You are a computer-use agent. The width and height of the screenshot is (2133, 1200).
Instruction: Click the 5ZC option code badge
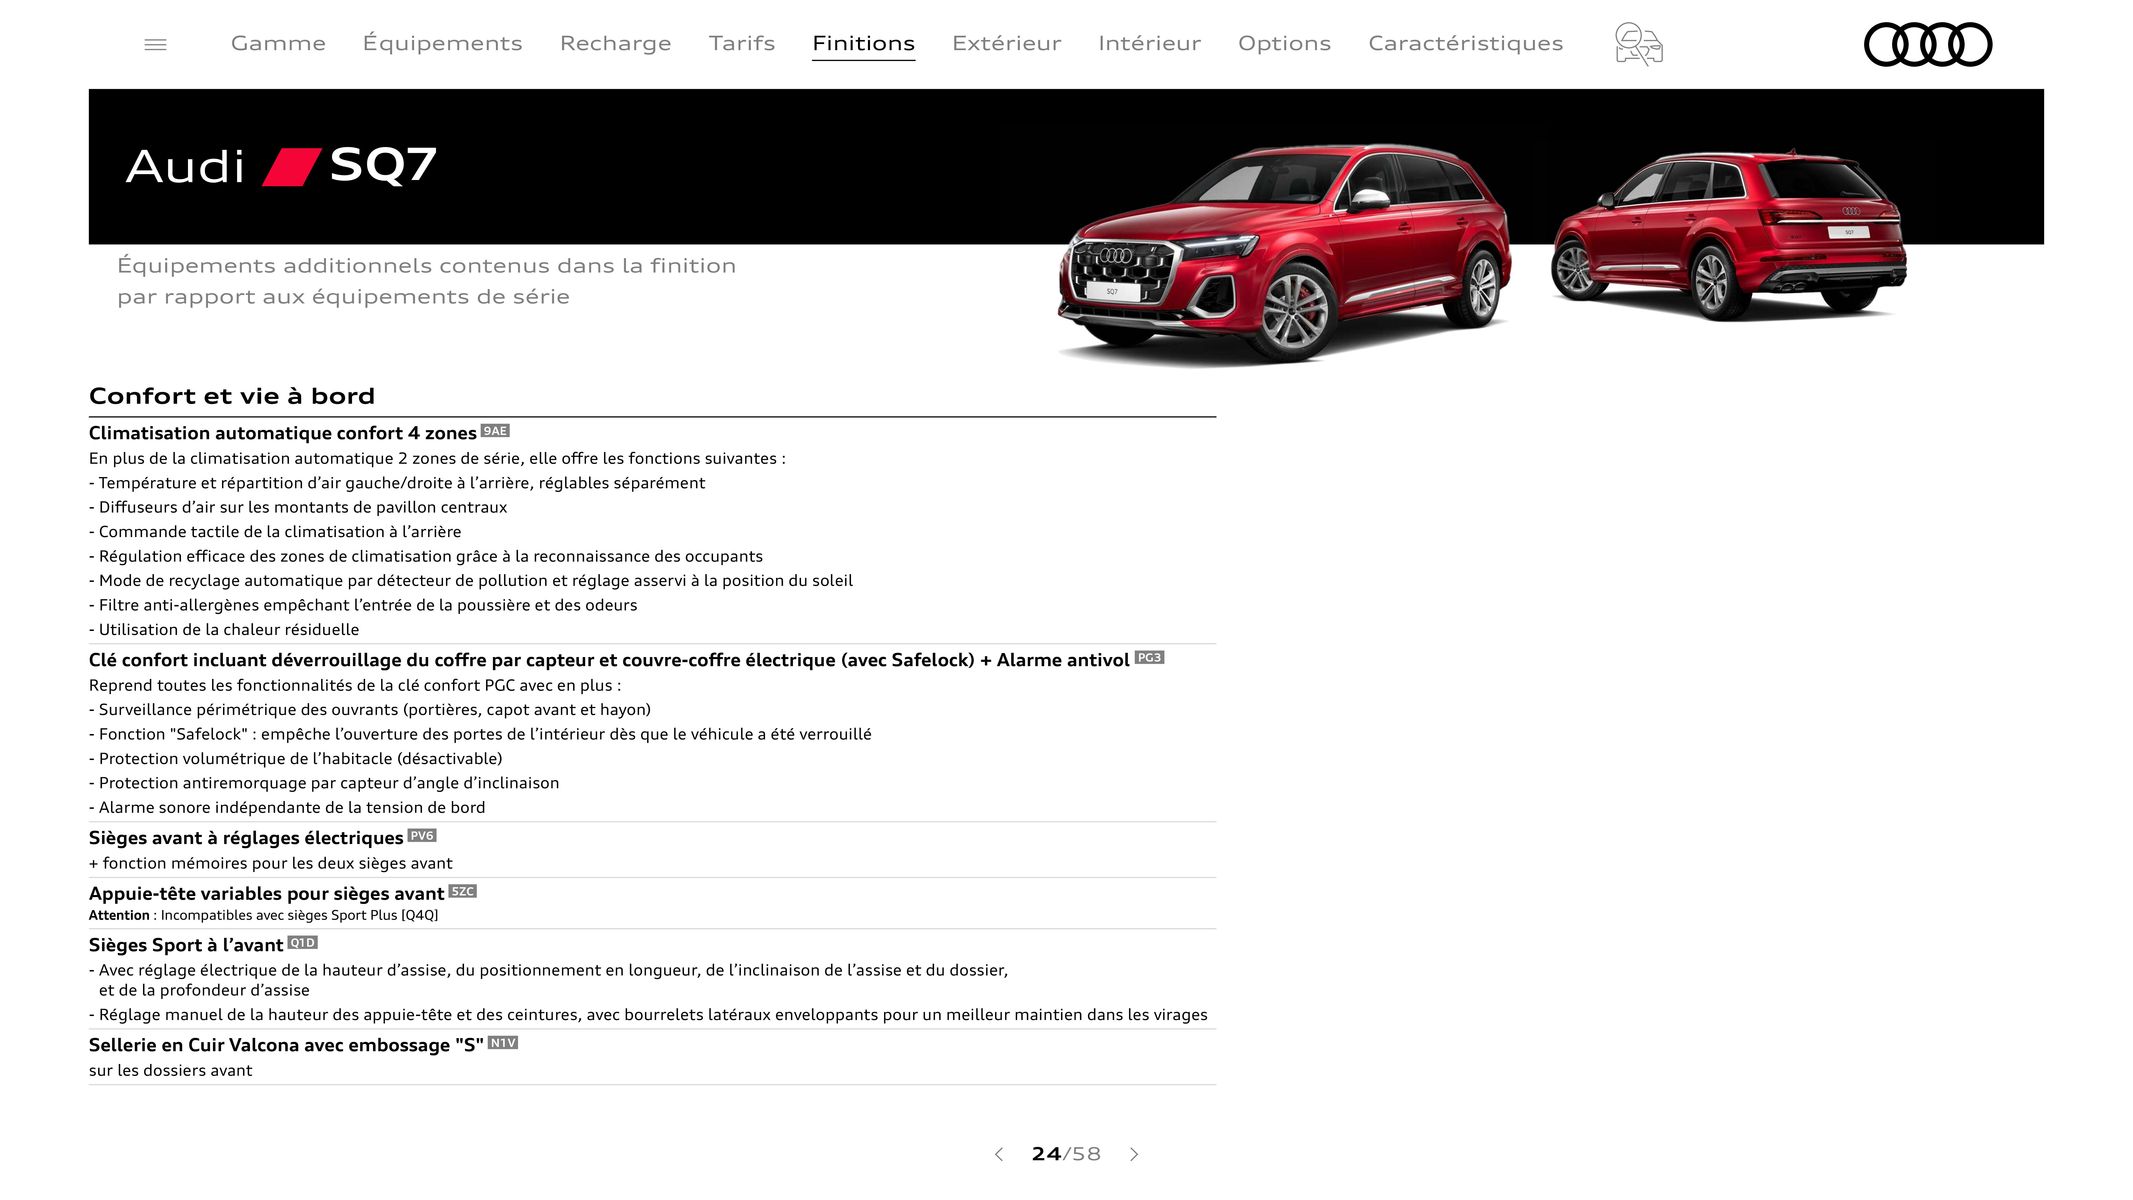tap(463, 891)
